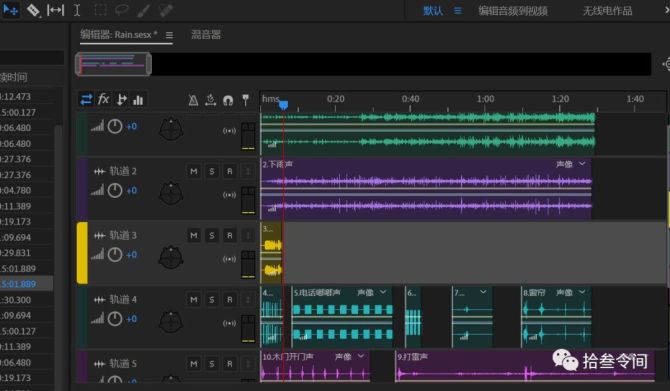This screenshot has width=670, height=391.
Task: Click the volume knob on 轨道 2
Action: pyautogui.click(x=115, y=191)
